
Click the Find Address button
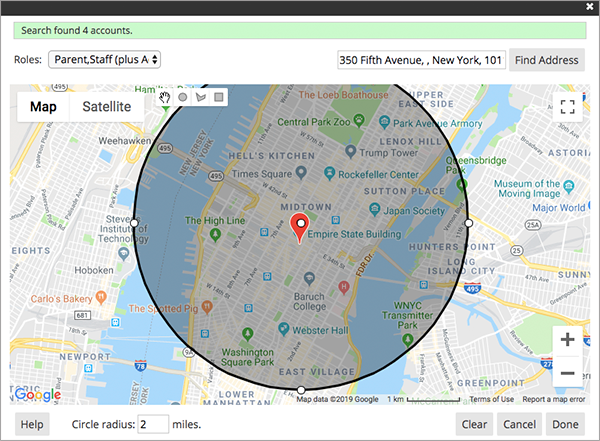[x=546, y=60]
